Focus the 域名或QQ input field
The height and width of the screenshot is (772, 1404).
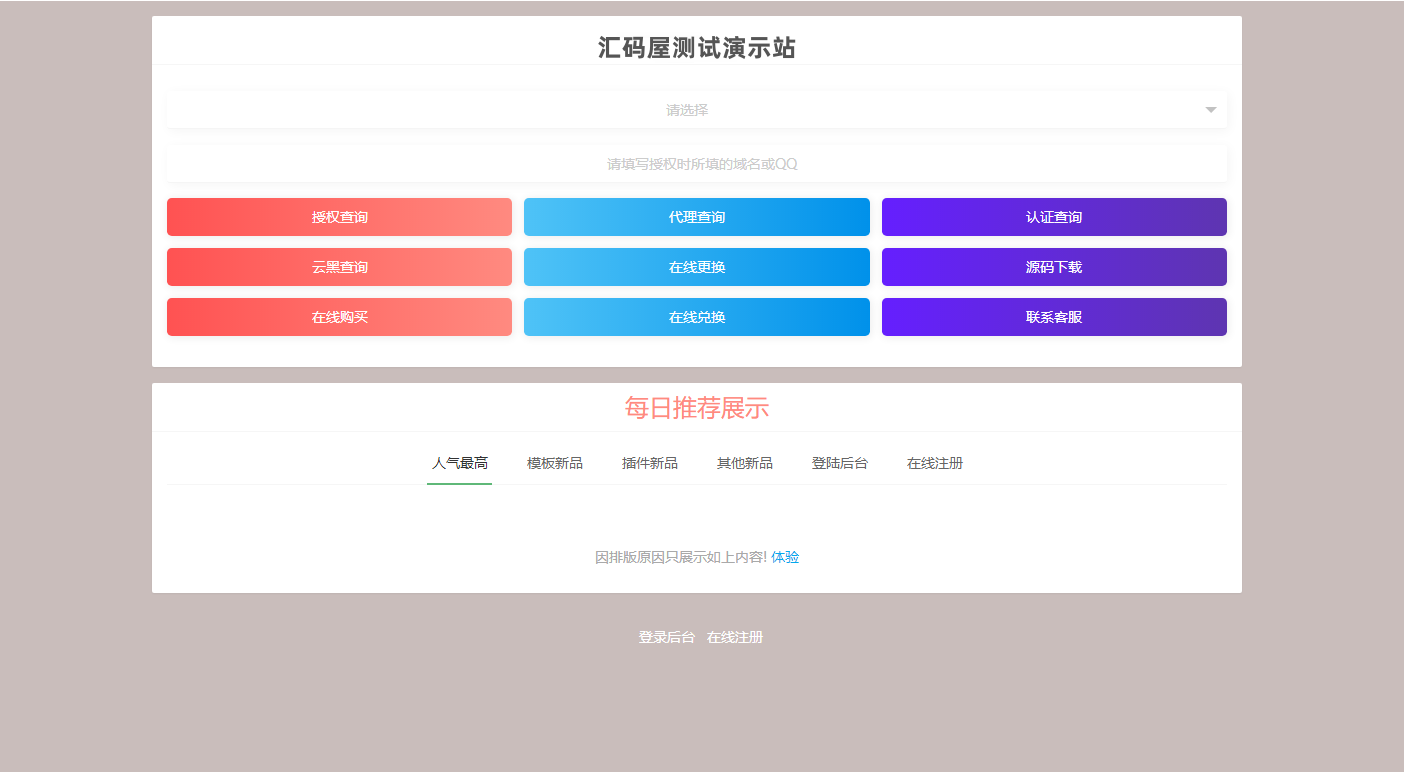[x=696, y=164]
